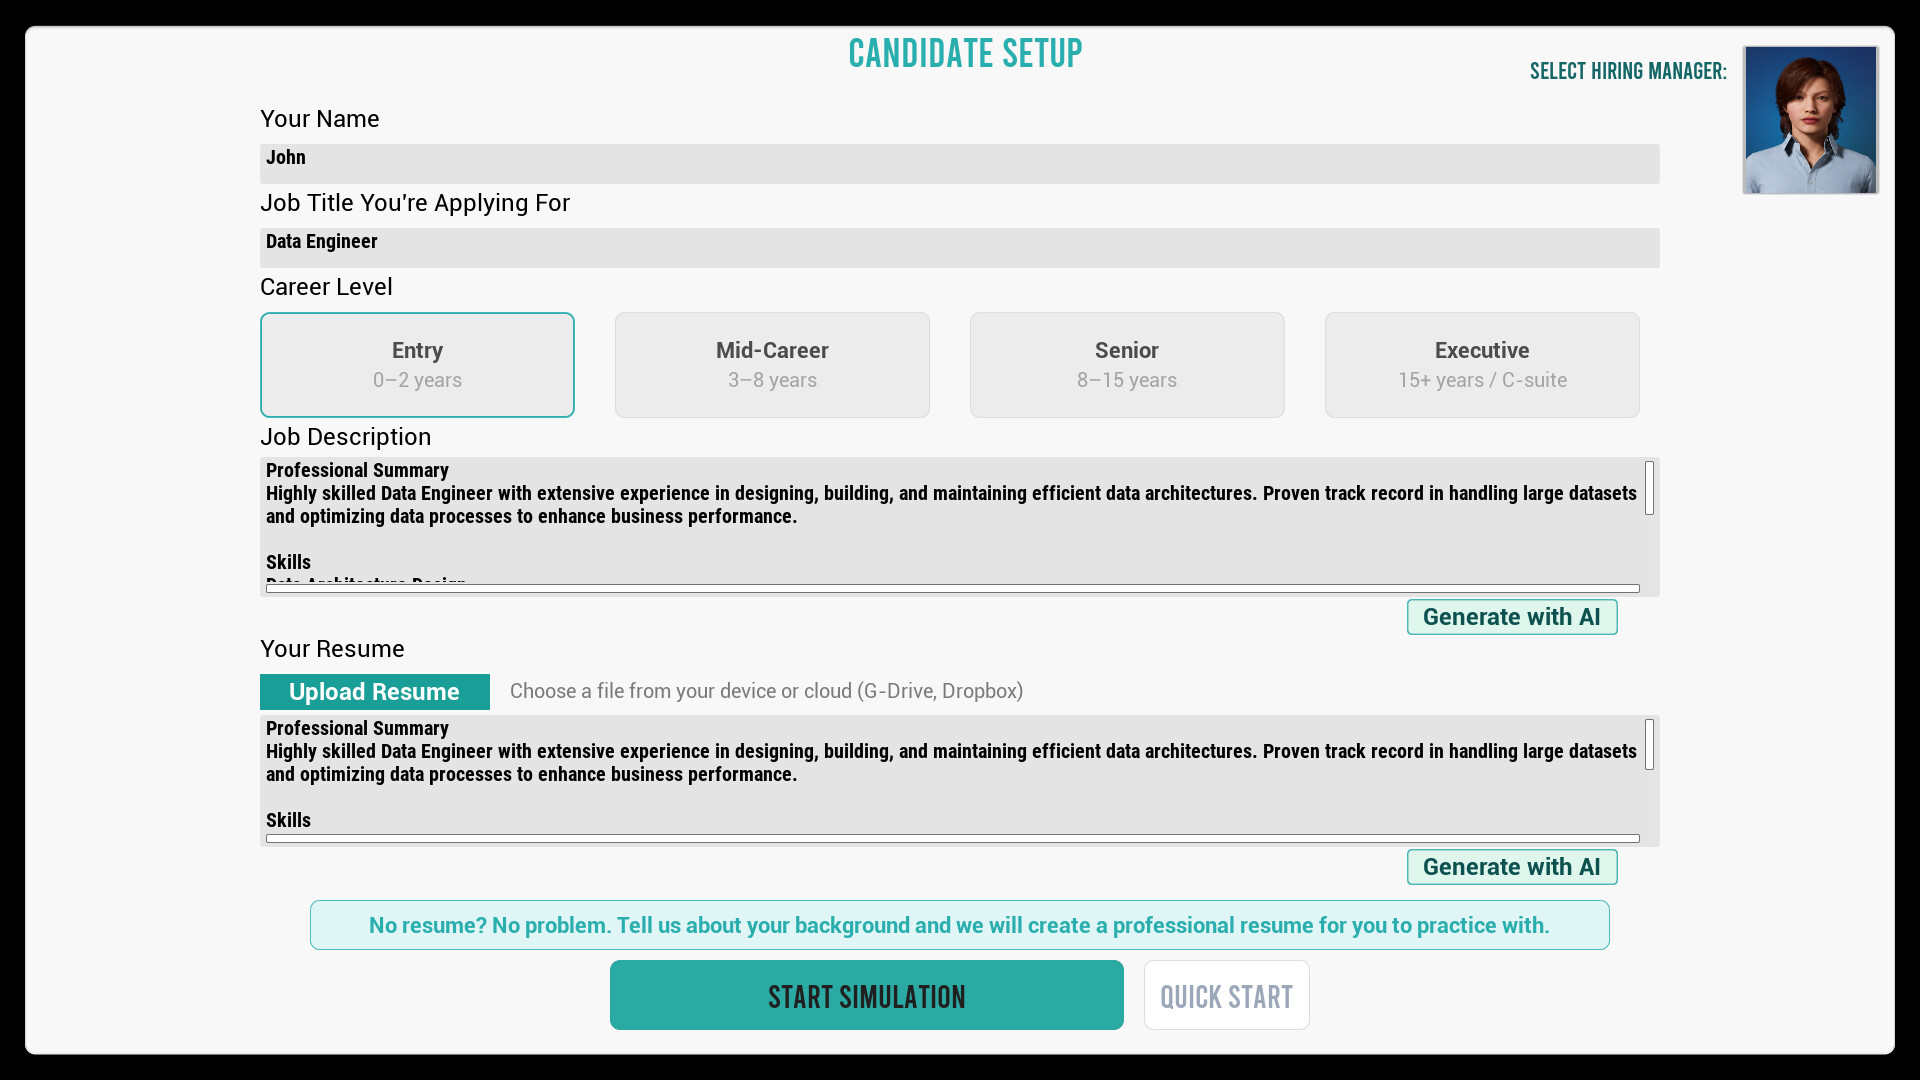Select the hiring manager avatar portrait
1920x1080 pixels.
point(1810,120)
